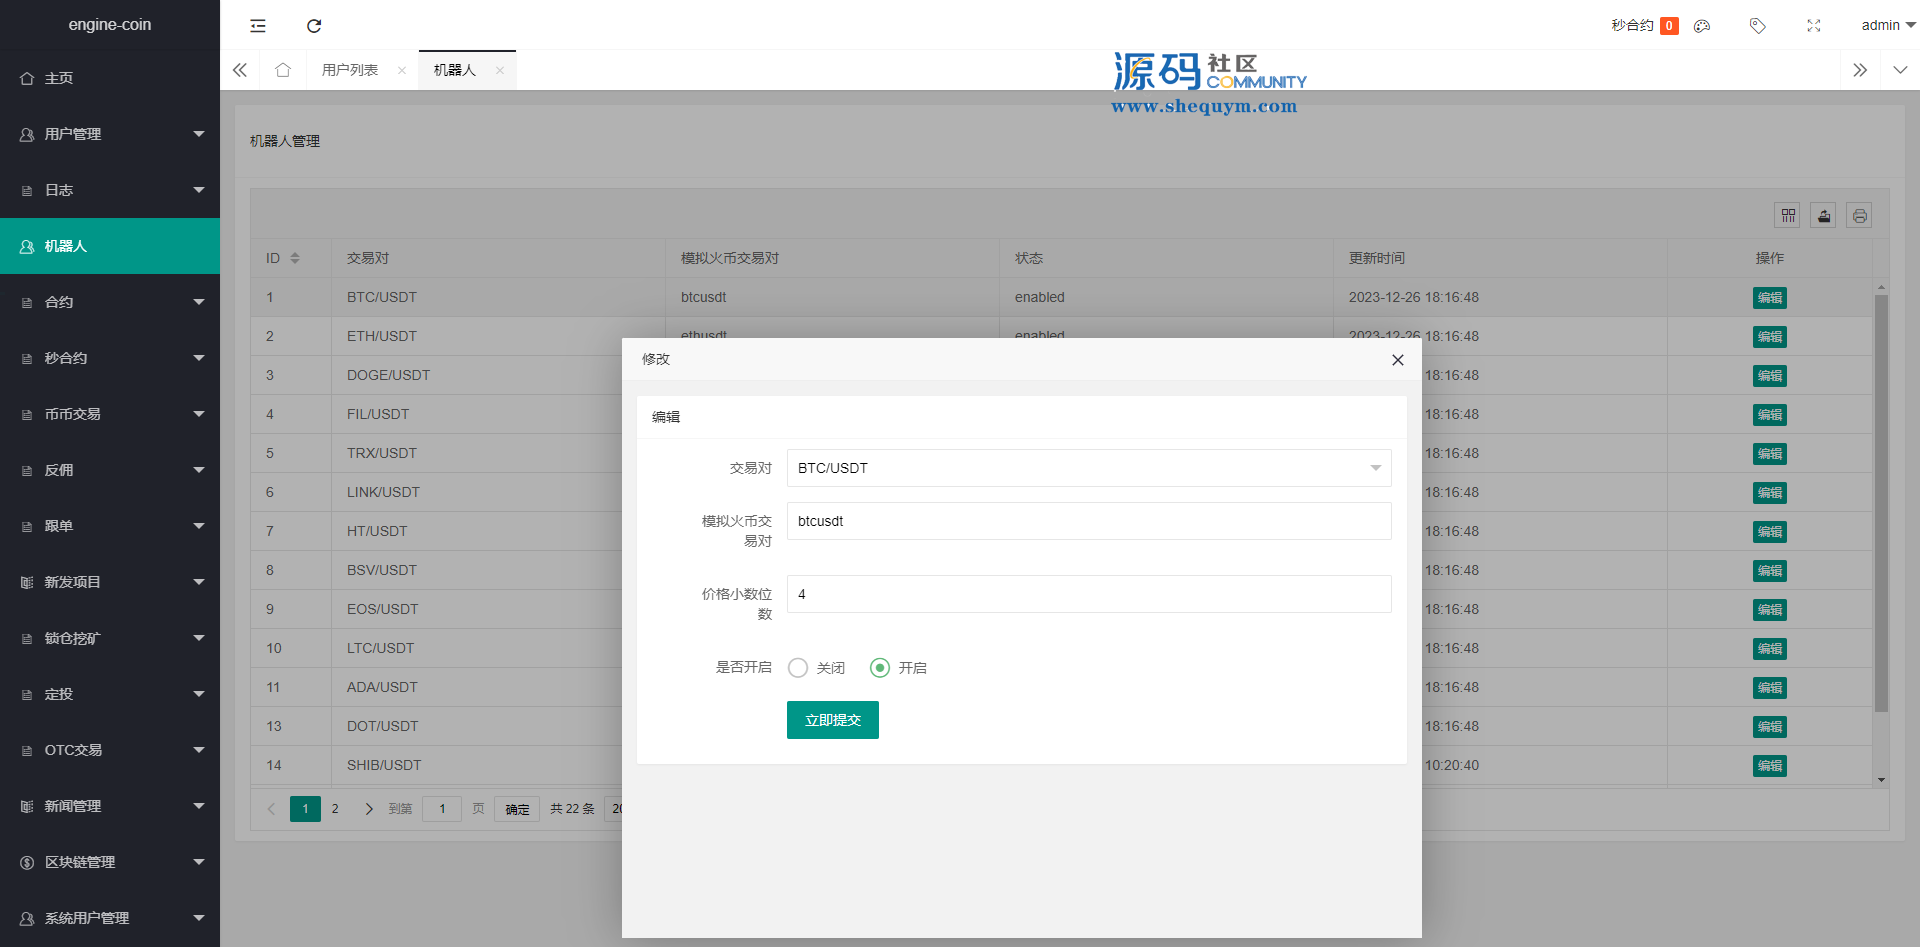
Task: Expand 系统用户管理 sidebar menu
Action: tap(110, 918)
